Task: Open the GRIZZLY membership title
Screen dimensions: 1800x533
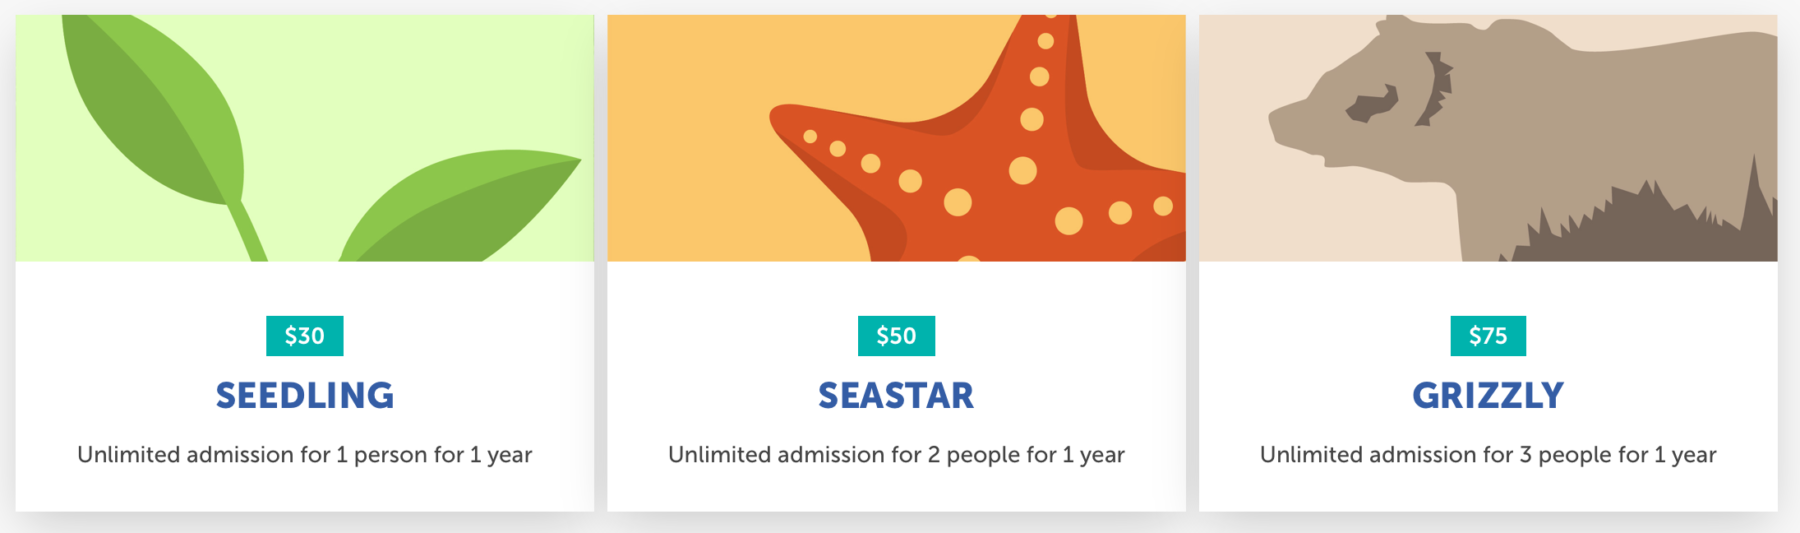Action: (1488, 396)
